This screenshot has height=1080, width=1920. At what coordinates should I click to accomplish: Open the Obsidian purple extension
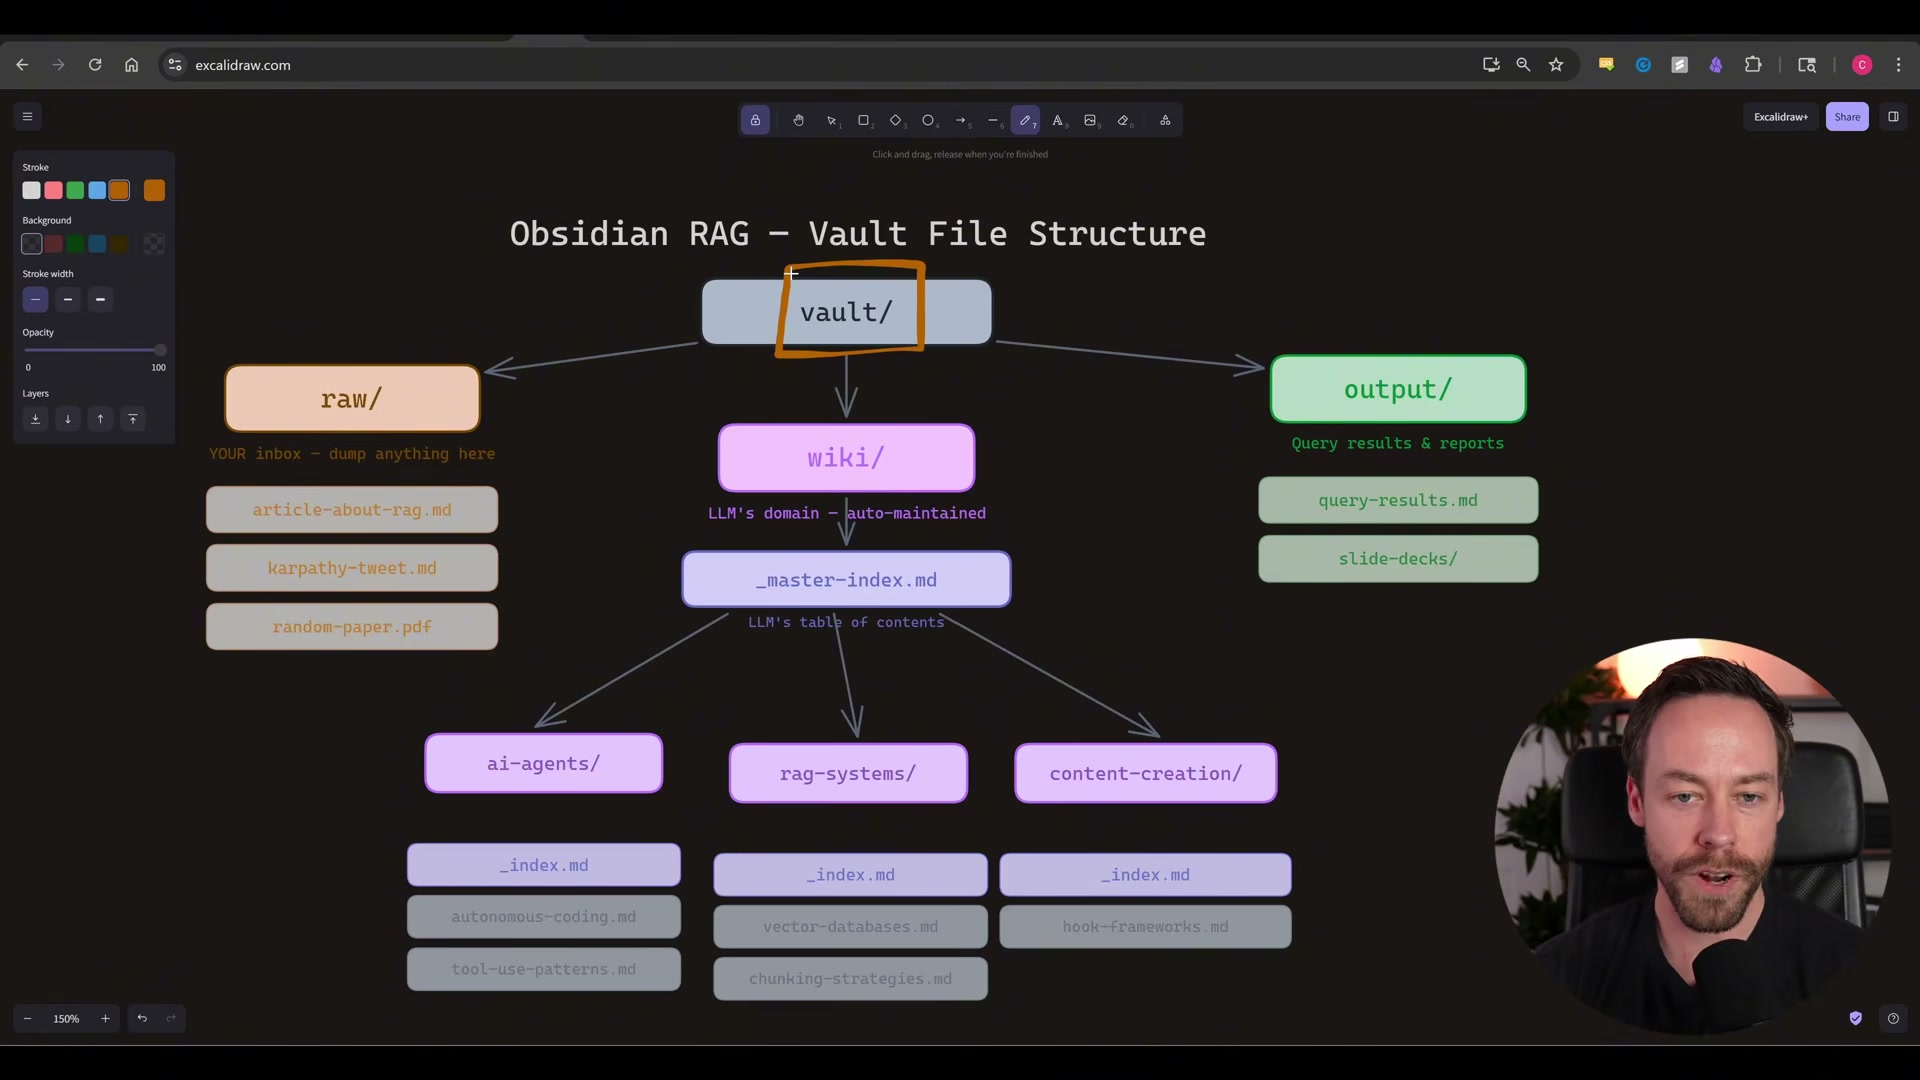coord(1716,65)
